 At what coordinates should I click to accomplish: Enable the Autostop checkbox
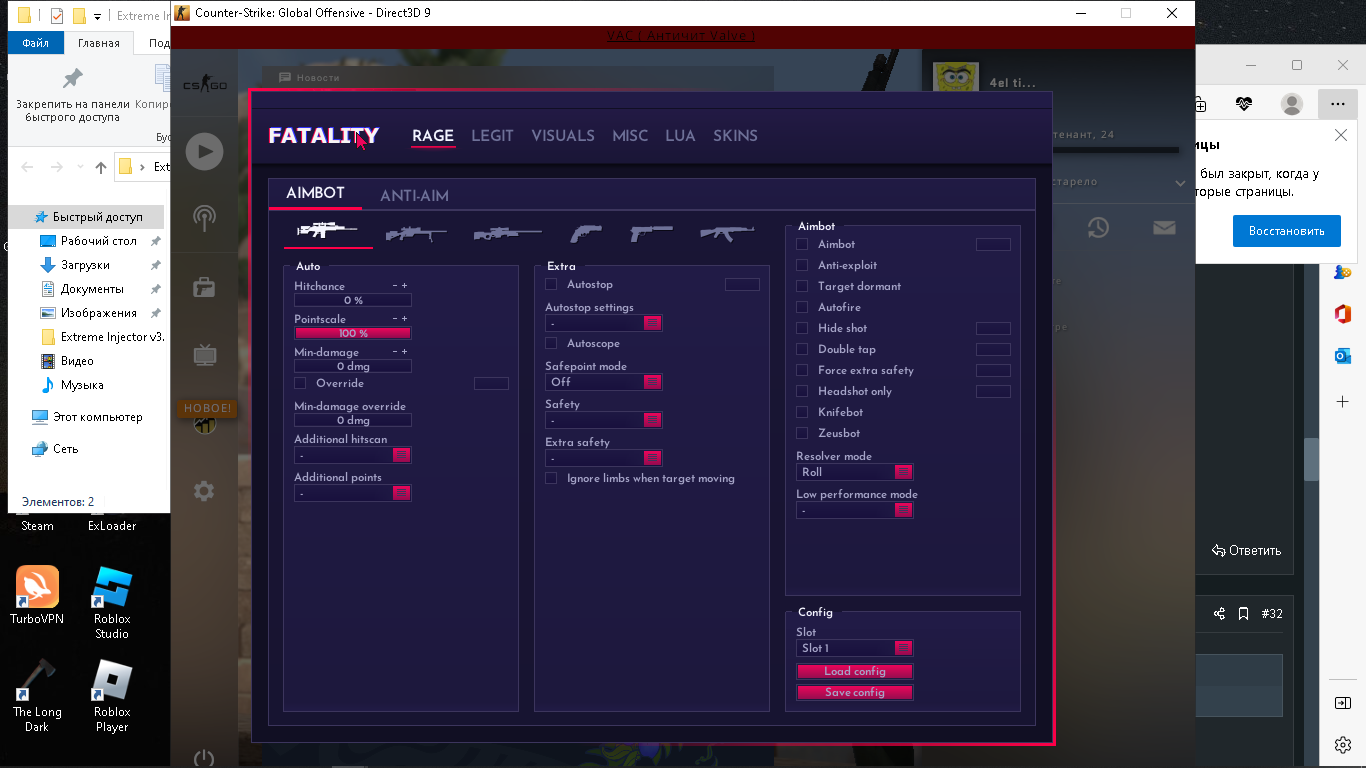click(x=551, y=285)
